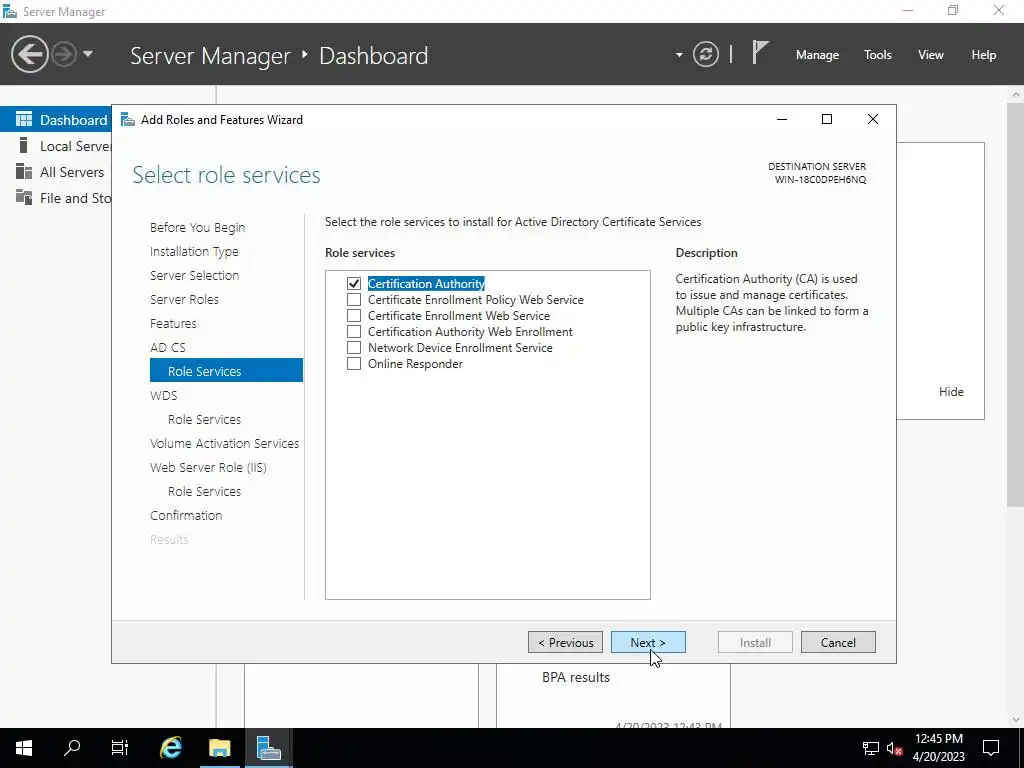Open File Explorer from taskbar
The image size is (1024, 768).
tap(219, 748)
